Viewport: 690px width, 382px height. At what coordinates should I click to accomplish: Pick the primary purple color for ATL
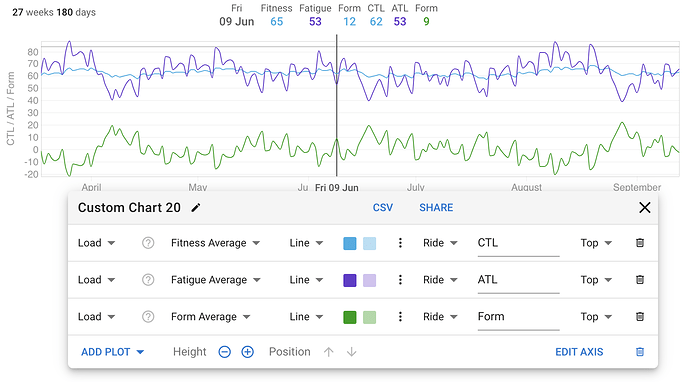coord(350,280)
